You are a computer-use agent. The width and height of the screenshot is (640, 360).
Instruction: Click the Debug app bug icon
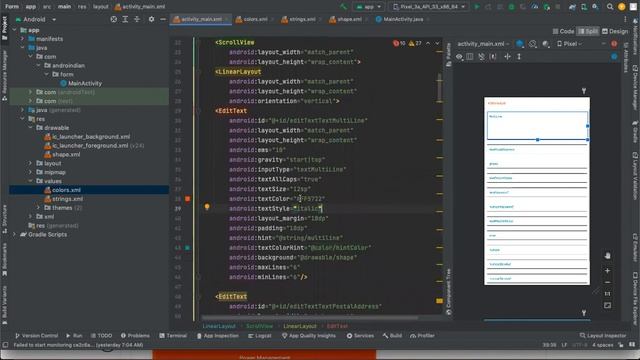coord(511,7)
